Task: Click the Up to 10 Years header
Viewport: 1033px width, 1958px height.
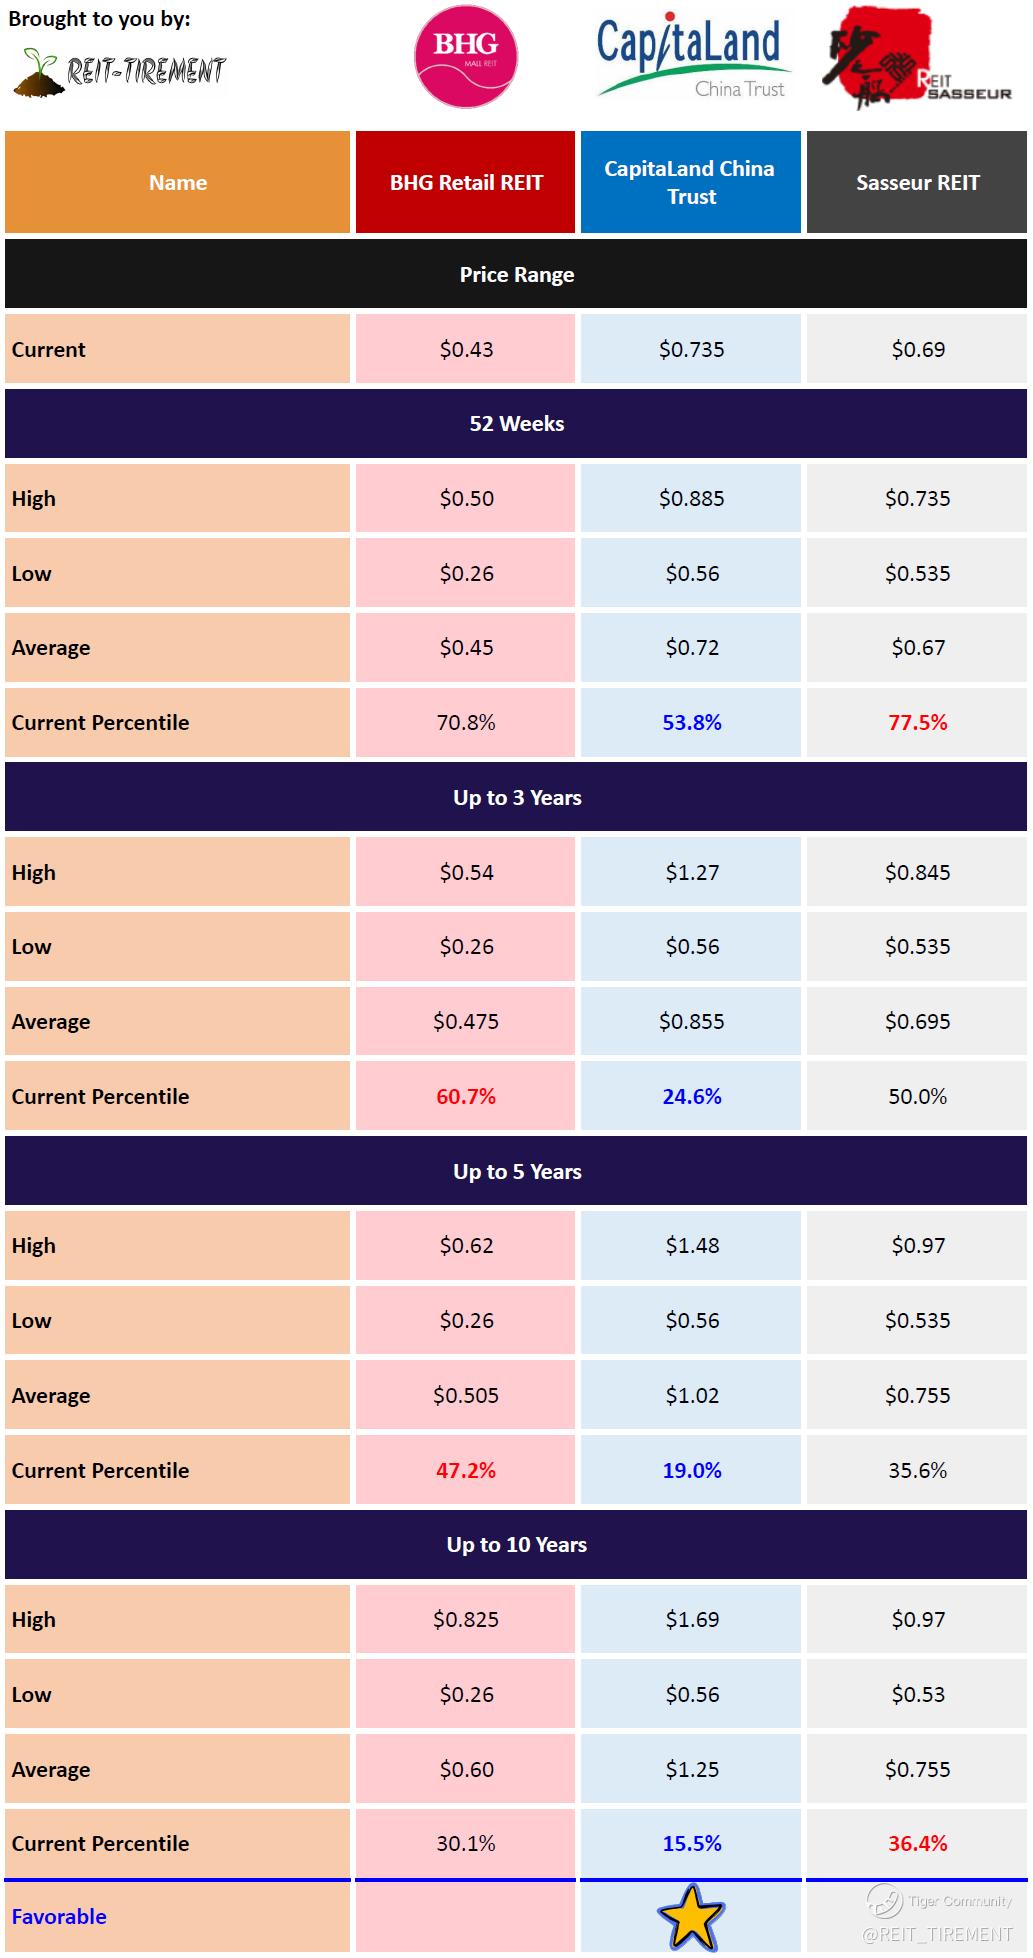Action: [x=516, y=1545]
